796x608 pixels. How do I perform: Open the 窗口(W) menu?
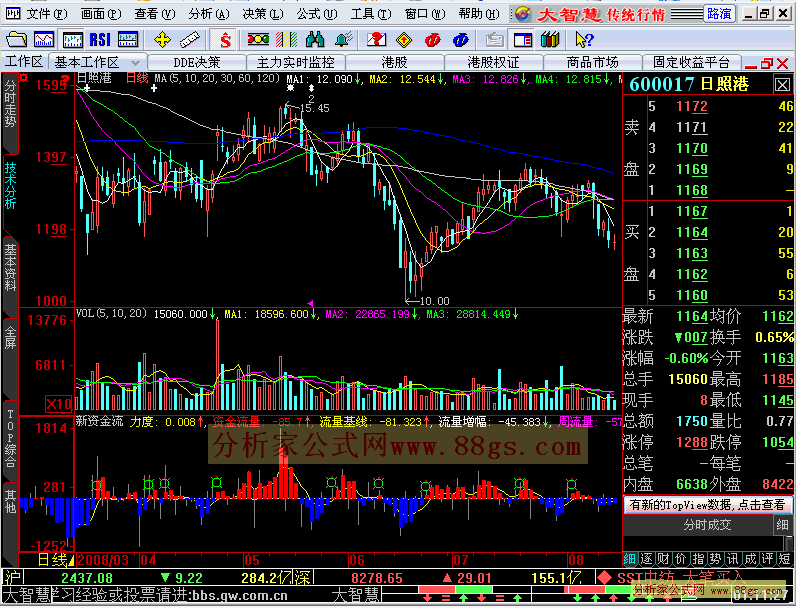(x=425, y=14)
